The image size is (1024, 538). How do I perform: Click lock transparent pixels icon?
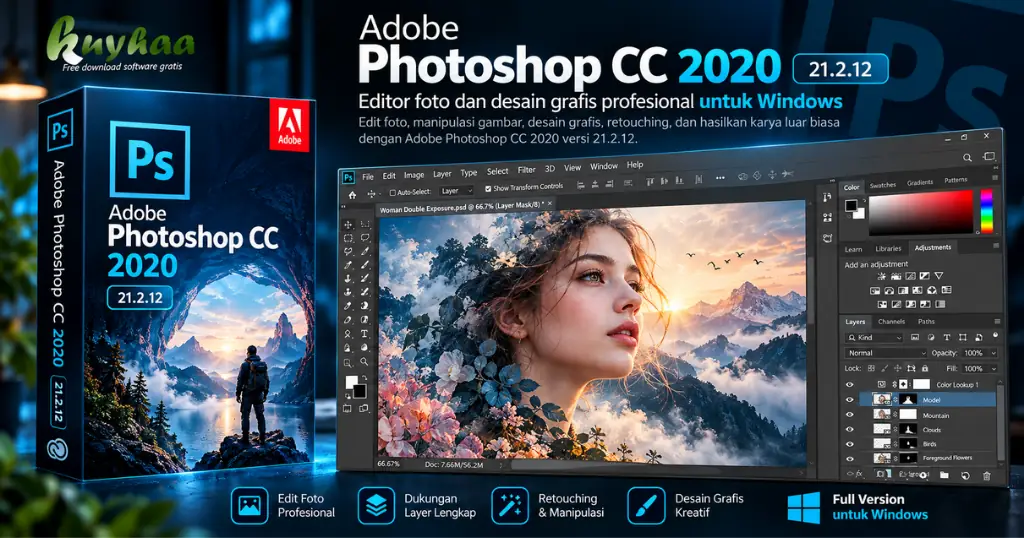[x=871, y=368]
